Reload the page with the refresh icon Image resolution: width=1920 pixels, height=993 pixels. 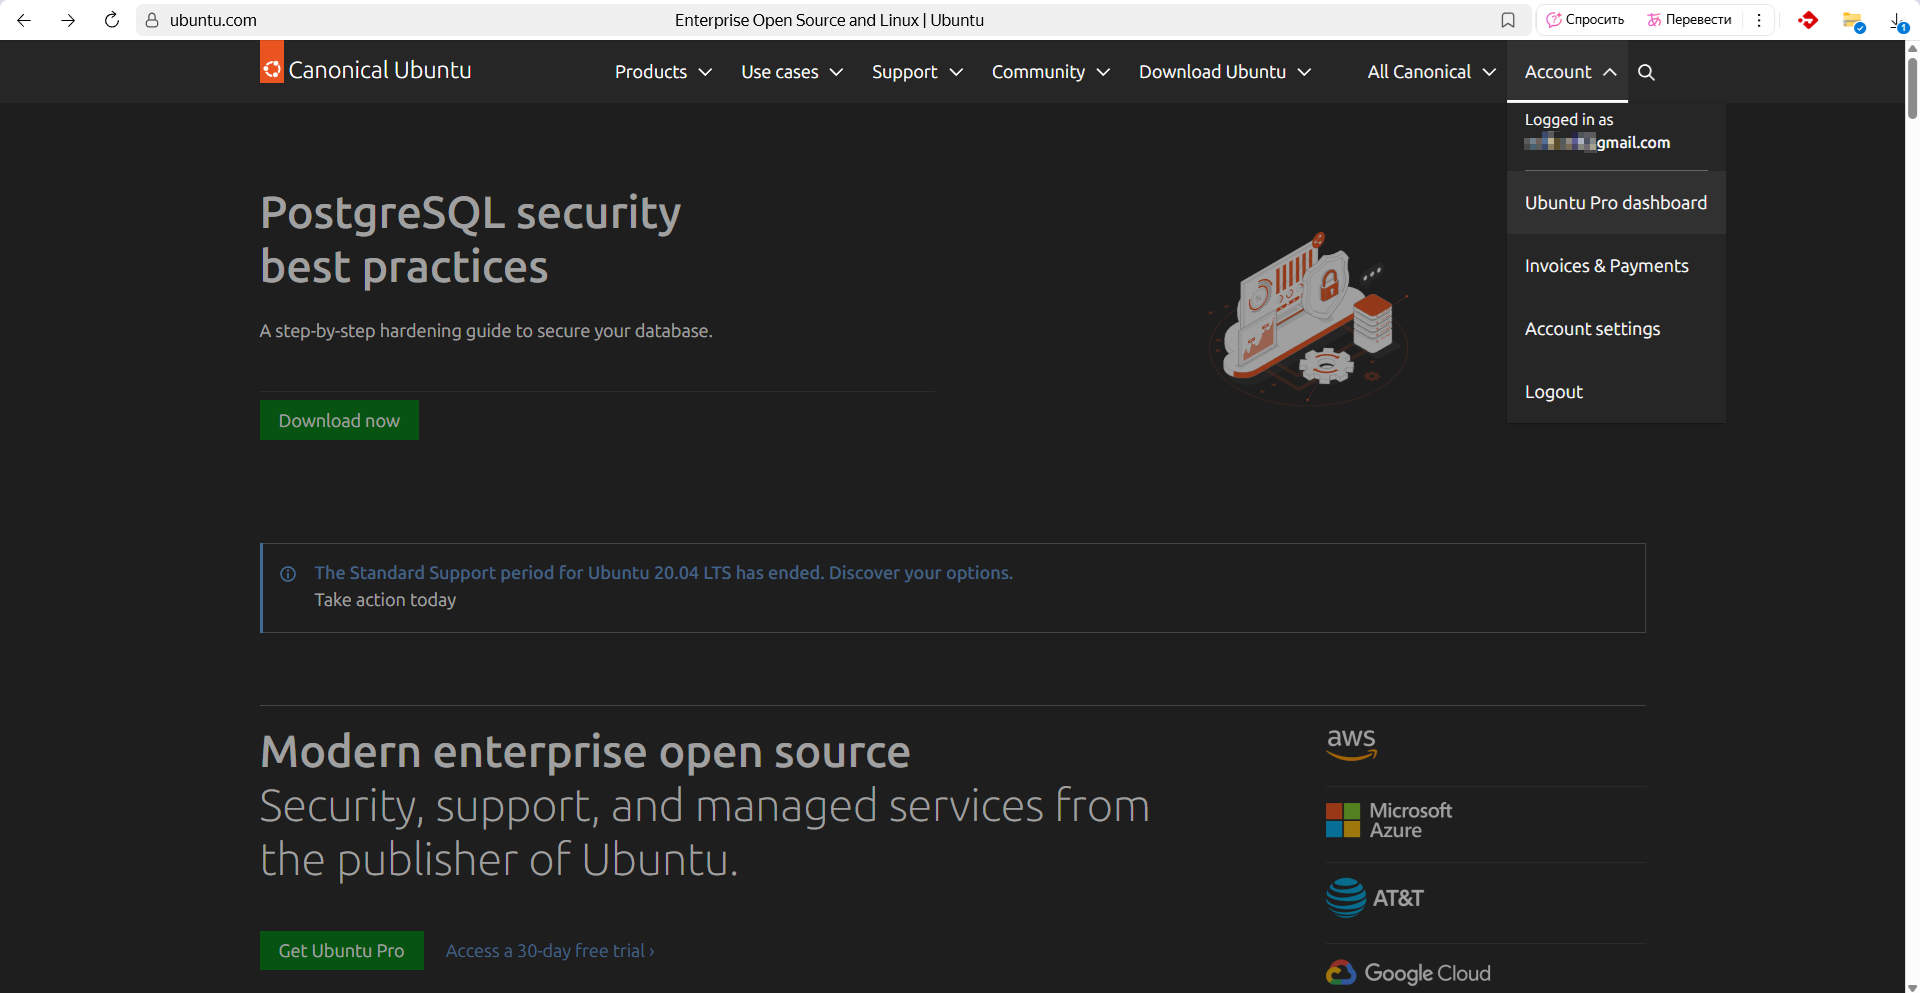pos(112,20)
